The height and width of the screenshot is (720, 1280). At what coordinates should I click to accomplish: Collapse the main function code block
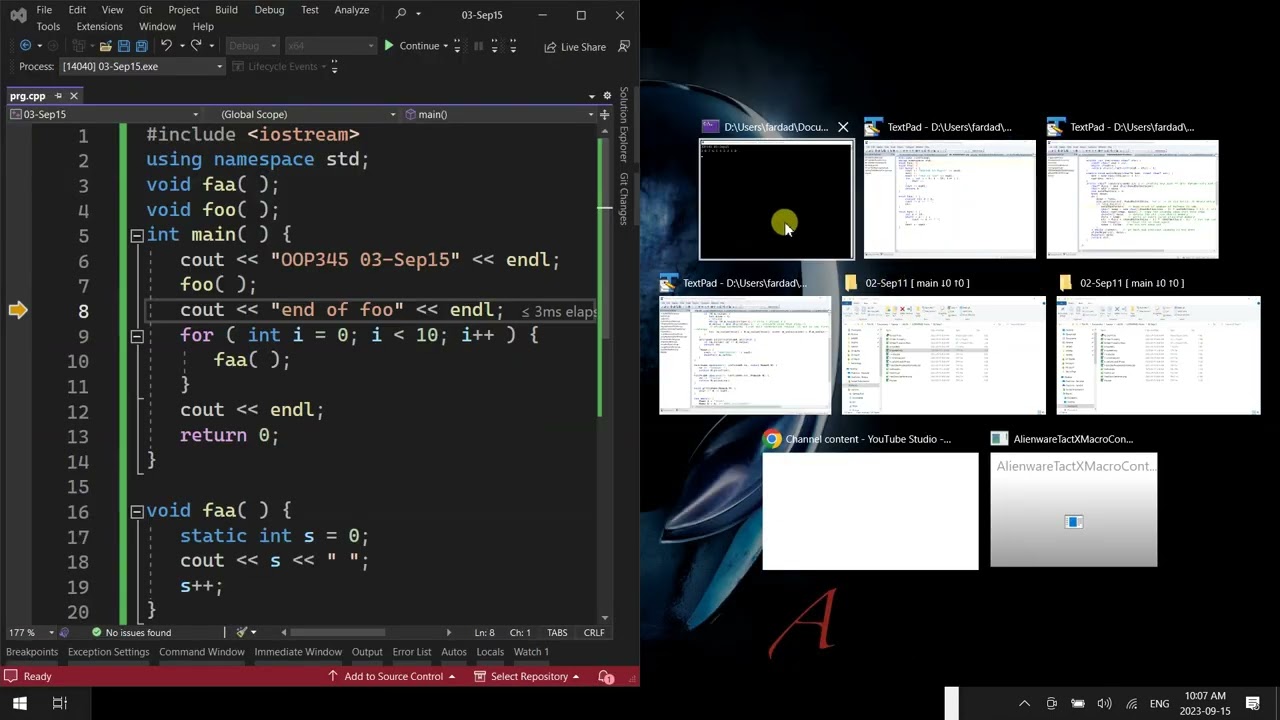click(137, 236)
